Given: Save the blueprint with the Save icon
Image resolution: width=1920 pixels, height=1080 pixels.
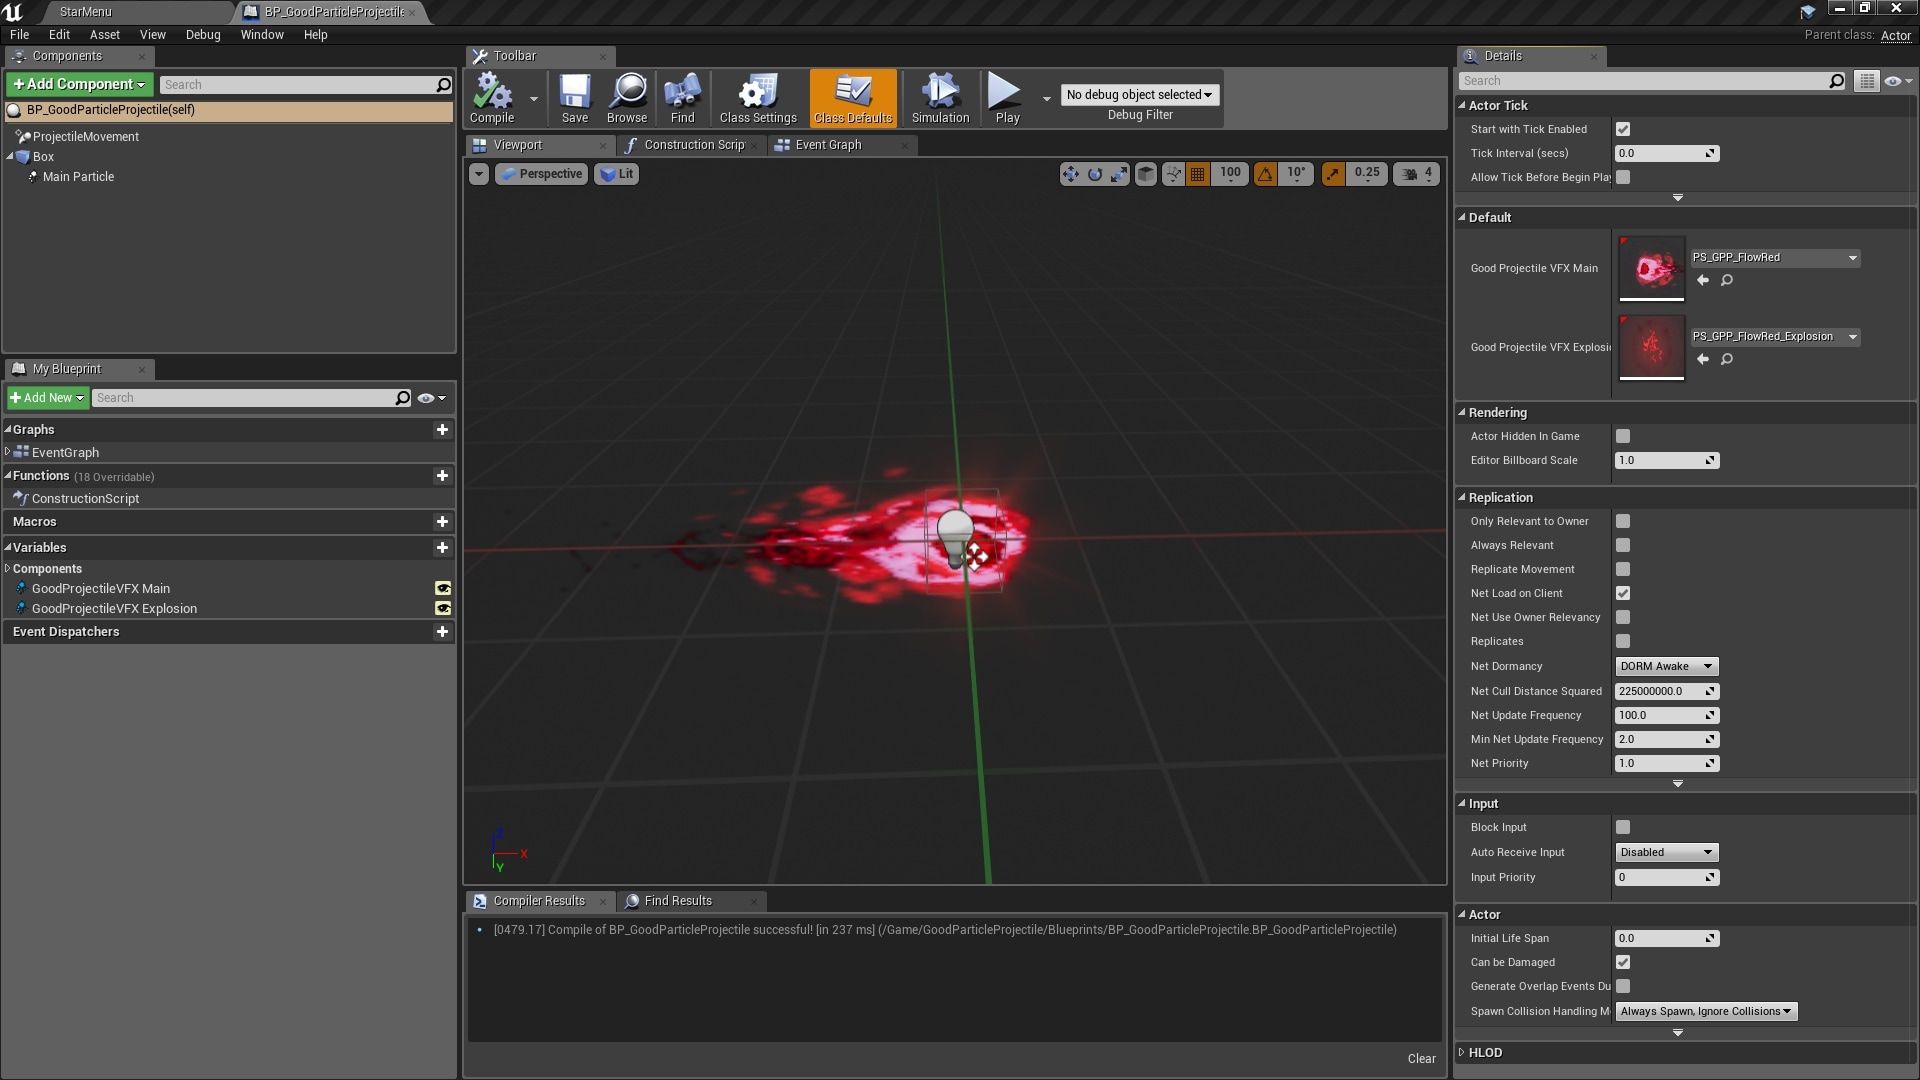Looking at the screenshot, I should (x=574, y=97).
